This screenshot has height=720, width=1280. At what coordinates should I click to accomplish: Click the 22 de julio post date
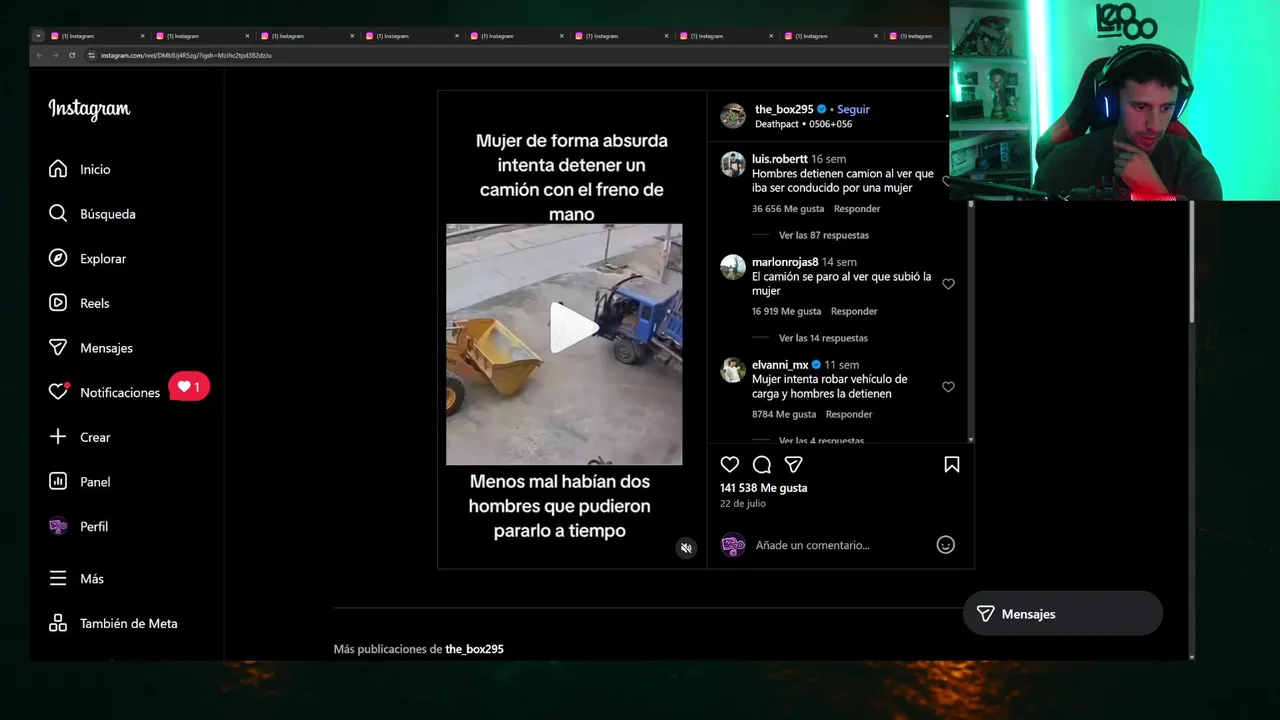(743, 504)
